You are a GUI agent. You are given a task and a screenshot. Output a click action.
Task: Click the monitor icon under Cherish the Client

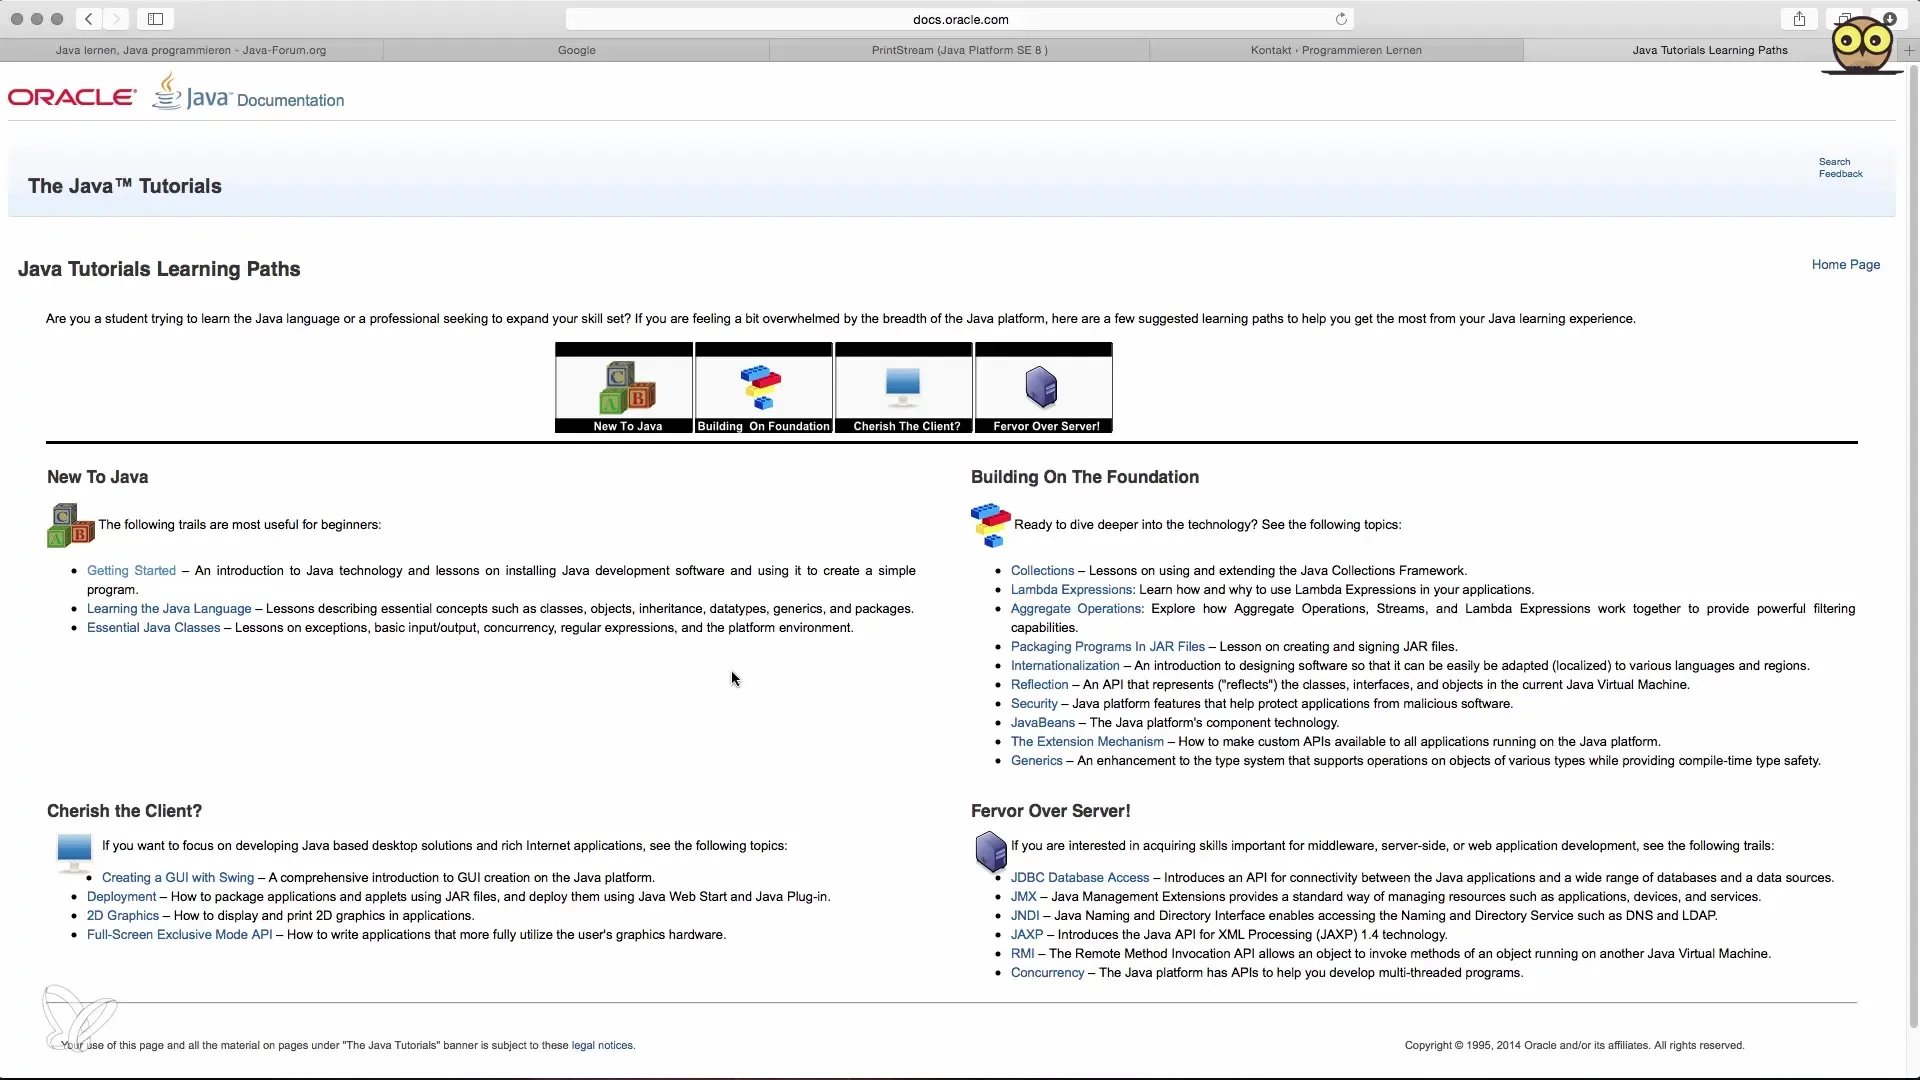pyautogui.click(x=74, y=852)
